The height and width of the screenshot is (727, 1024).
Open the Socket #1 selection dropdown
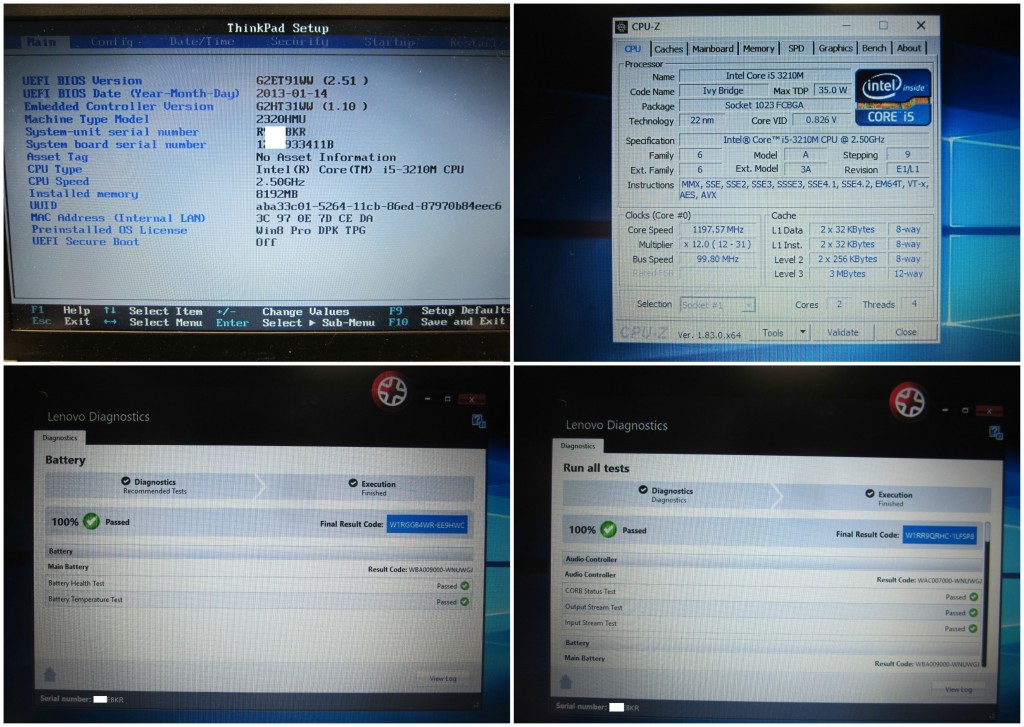(x=718, y=305)
